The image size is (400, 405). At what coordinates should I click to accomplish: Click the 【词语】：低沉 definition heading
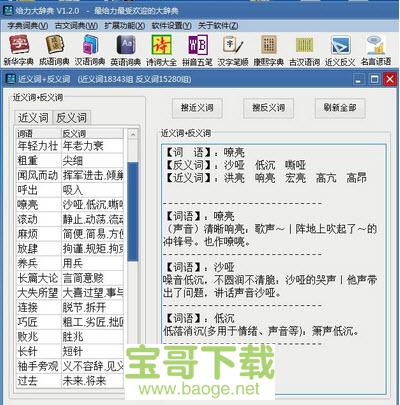pyautogui.click(x=200, y=318)
